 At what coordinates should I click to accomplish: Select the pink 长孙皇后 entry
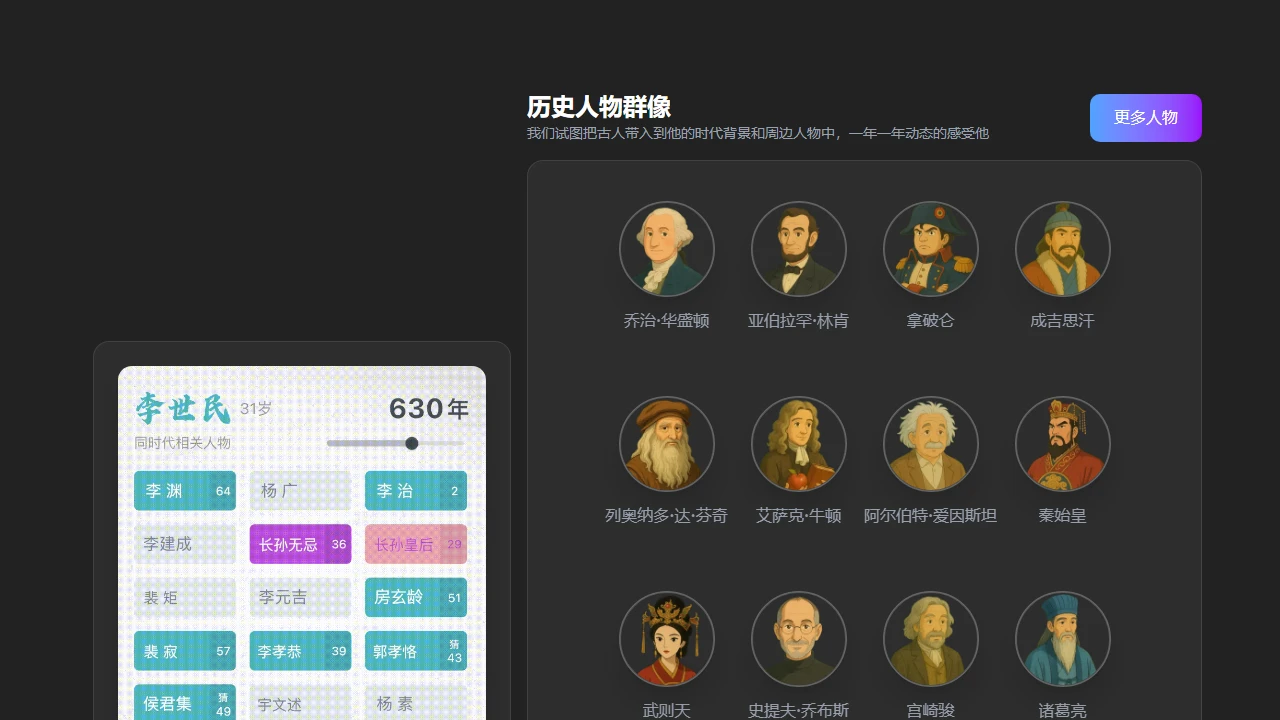[415, 544]
